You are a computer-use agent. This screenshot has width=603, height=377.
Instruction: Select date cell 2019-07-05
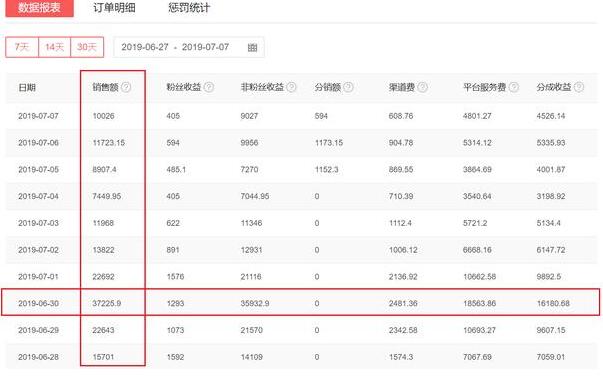click(38, 170)
